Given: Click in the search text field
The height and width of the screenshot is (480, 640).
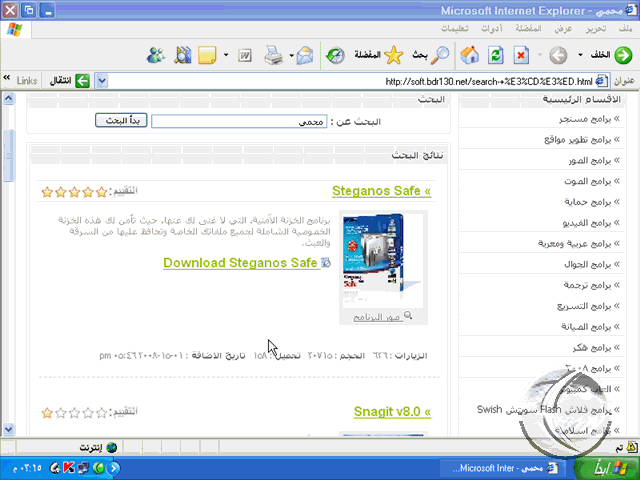Looking at the screenshot, I should [239, 121].
